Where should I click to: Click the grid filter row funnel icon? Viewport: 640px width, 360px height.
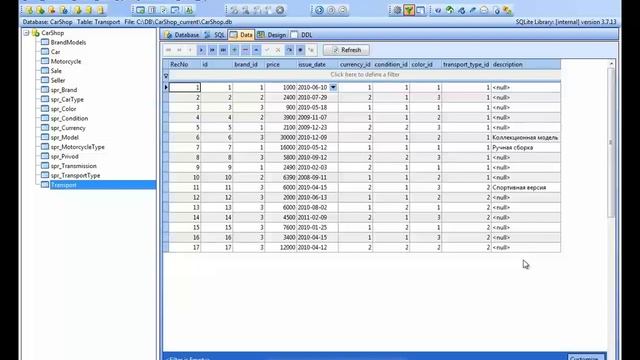coord(166,75)
